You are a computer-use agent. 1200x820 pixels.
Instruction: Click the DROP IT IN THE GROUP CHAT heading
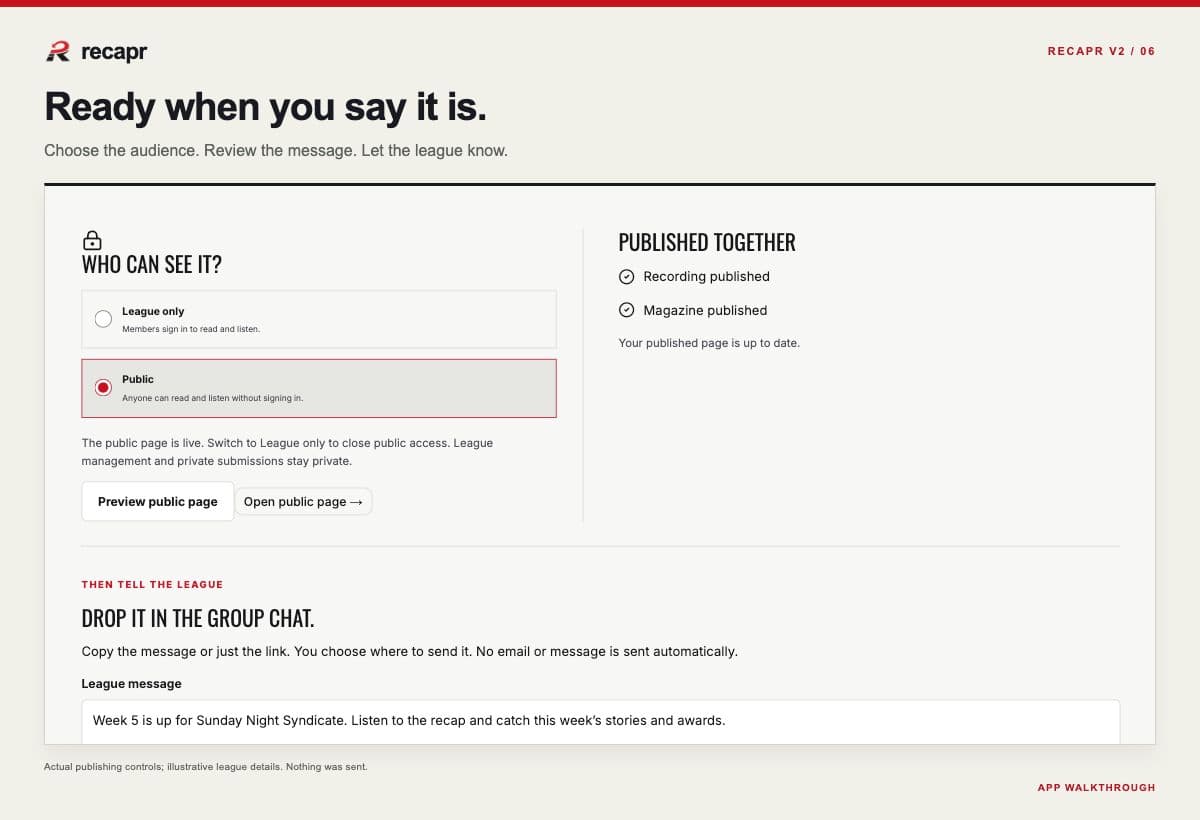[x=198, y=618]
